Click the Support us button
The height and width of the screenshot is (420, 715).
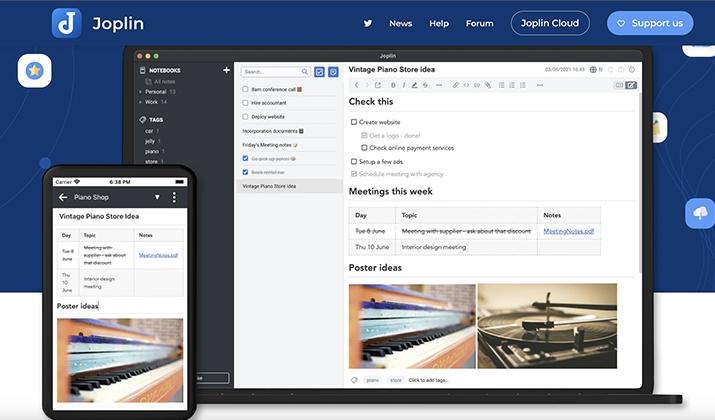click(649, 23)
